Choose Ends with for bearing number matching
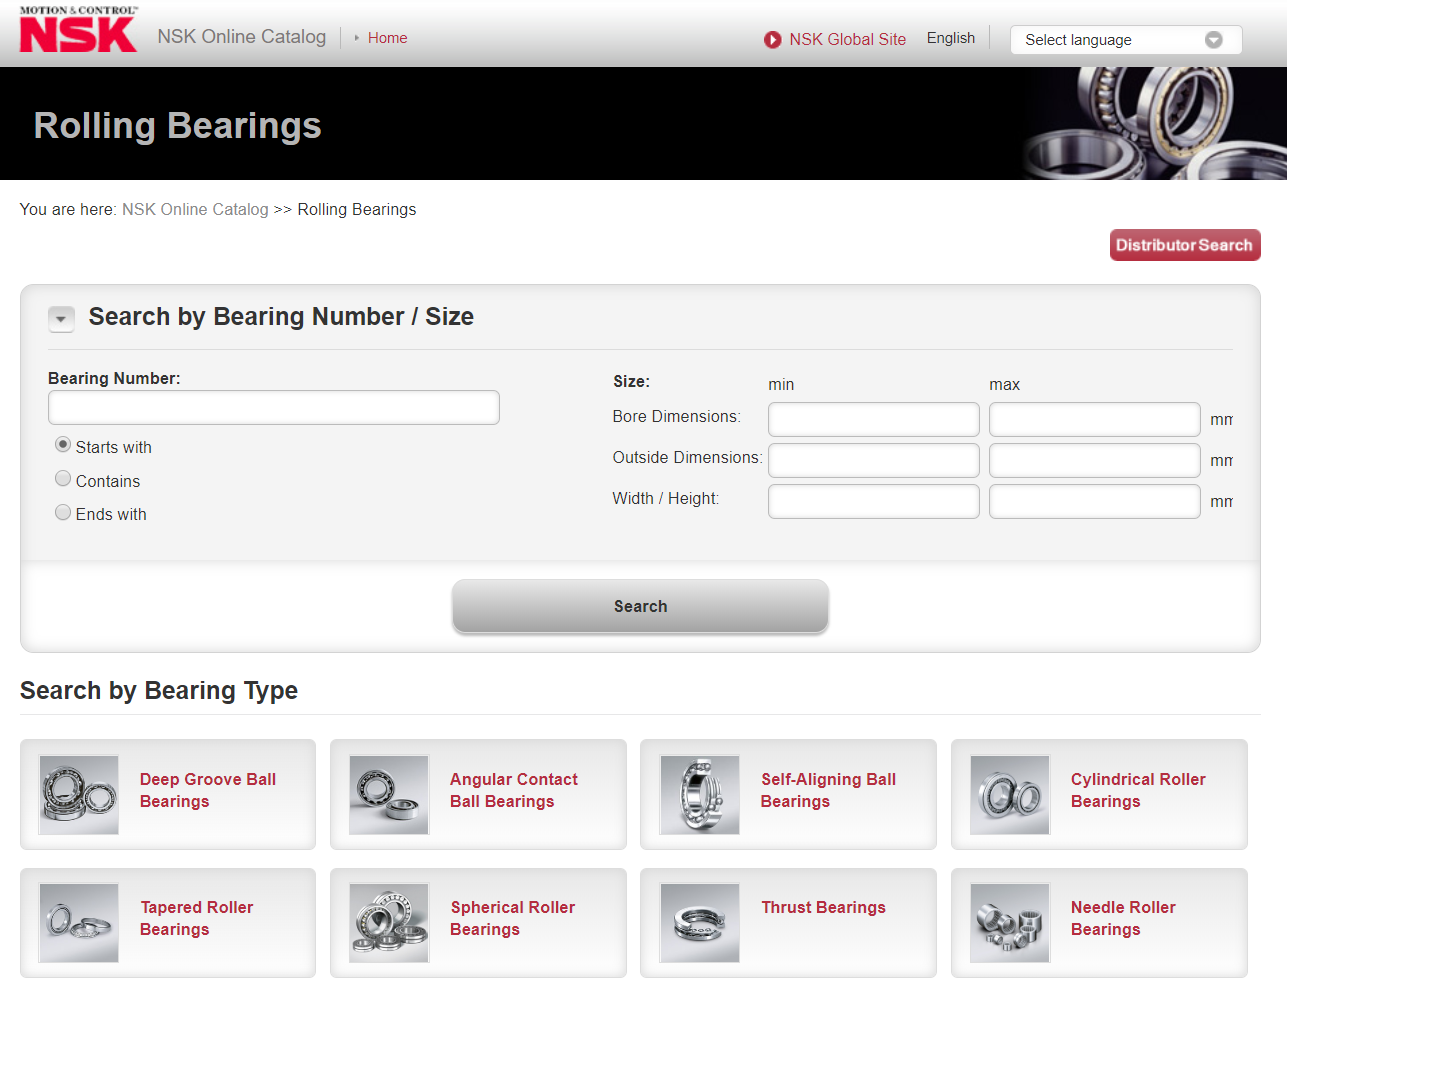Viewport: 1437px width, 1077px height. tap(63, 512)
